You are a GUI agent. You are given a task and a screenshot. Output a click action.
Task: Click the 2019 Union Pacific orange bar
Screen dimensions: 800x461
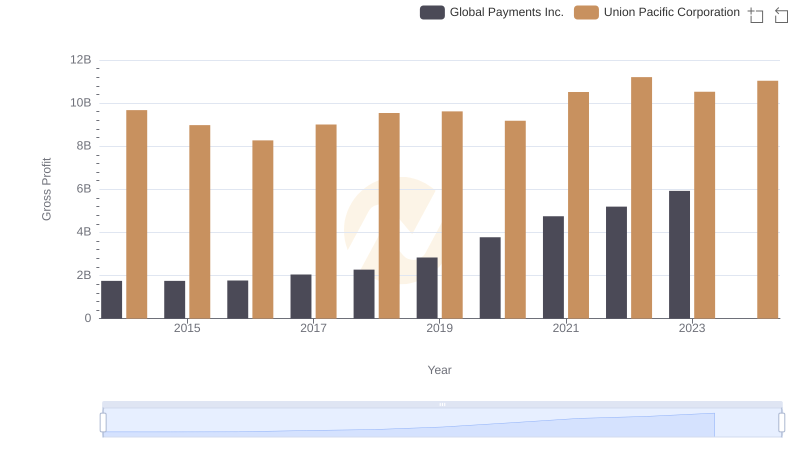point(452,215)
